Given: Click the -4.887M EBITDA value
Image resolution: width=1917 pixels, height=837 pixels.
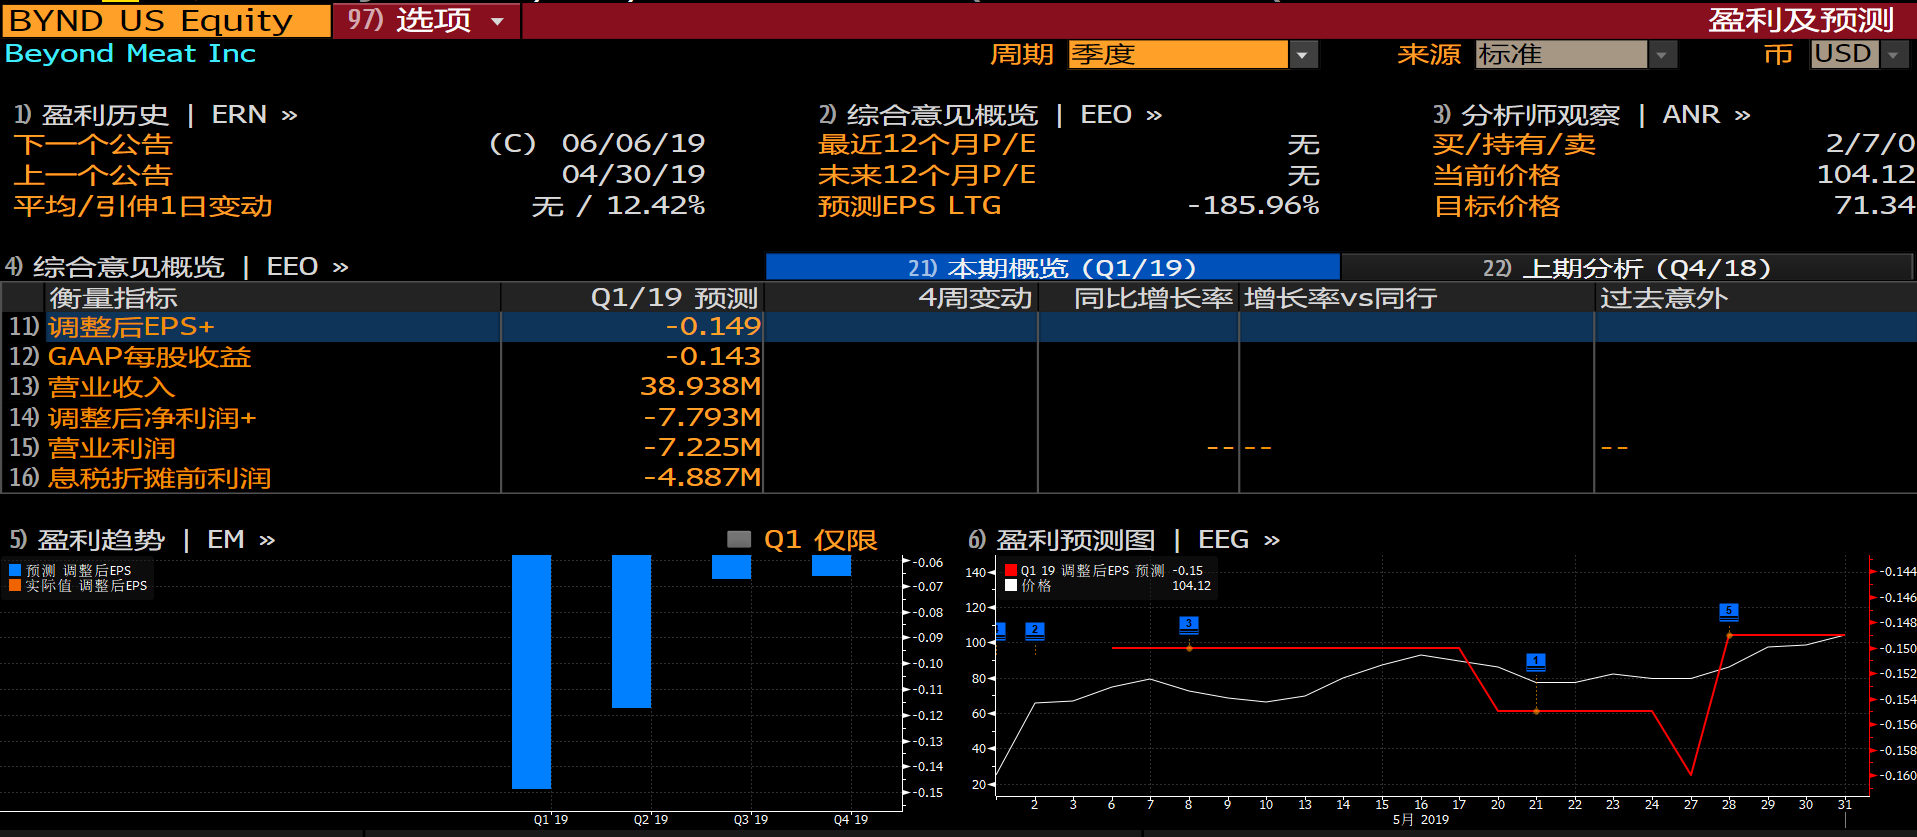Looking at the screenshot, I should click(702, 478).
